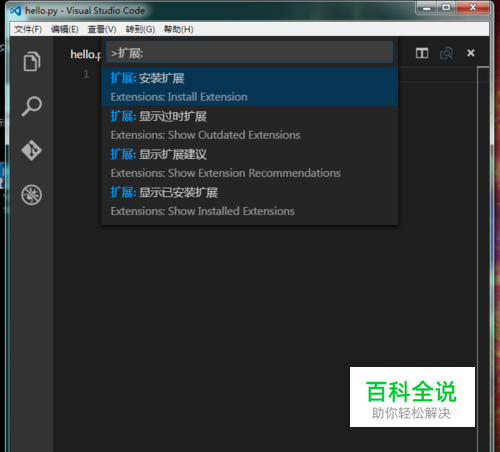Click line number 1 in the editor gutter

[x=86, y=74]
